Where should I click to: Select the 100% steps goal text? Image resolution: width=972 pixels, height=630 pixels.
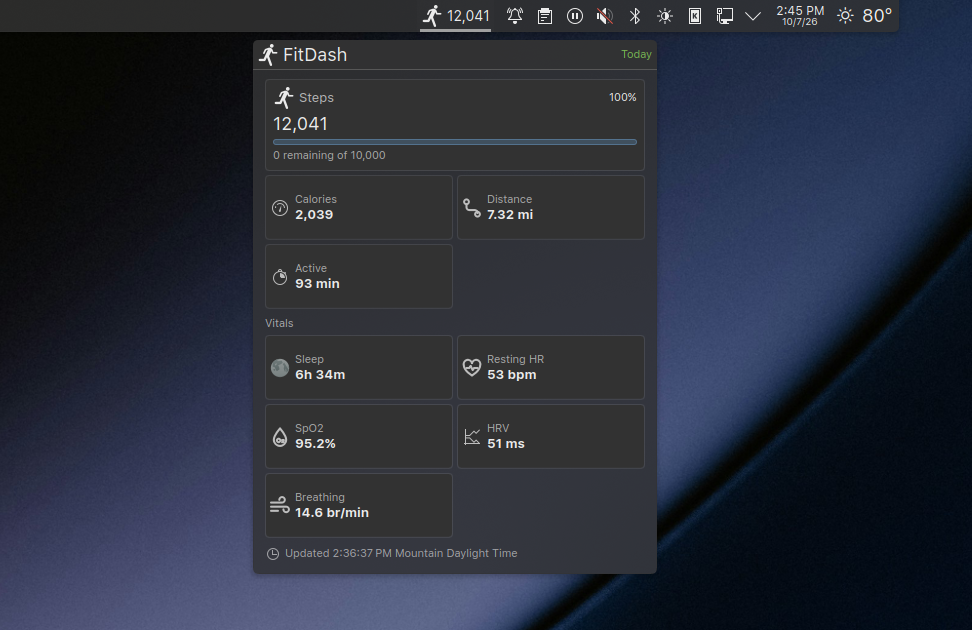(622, 97)
